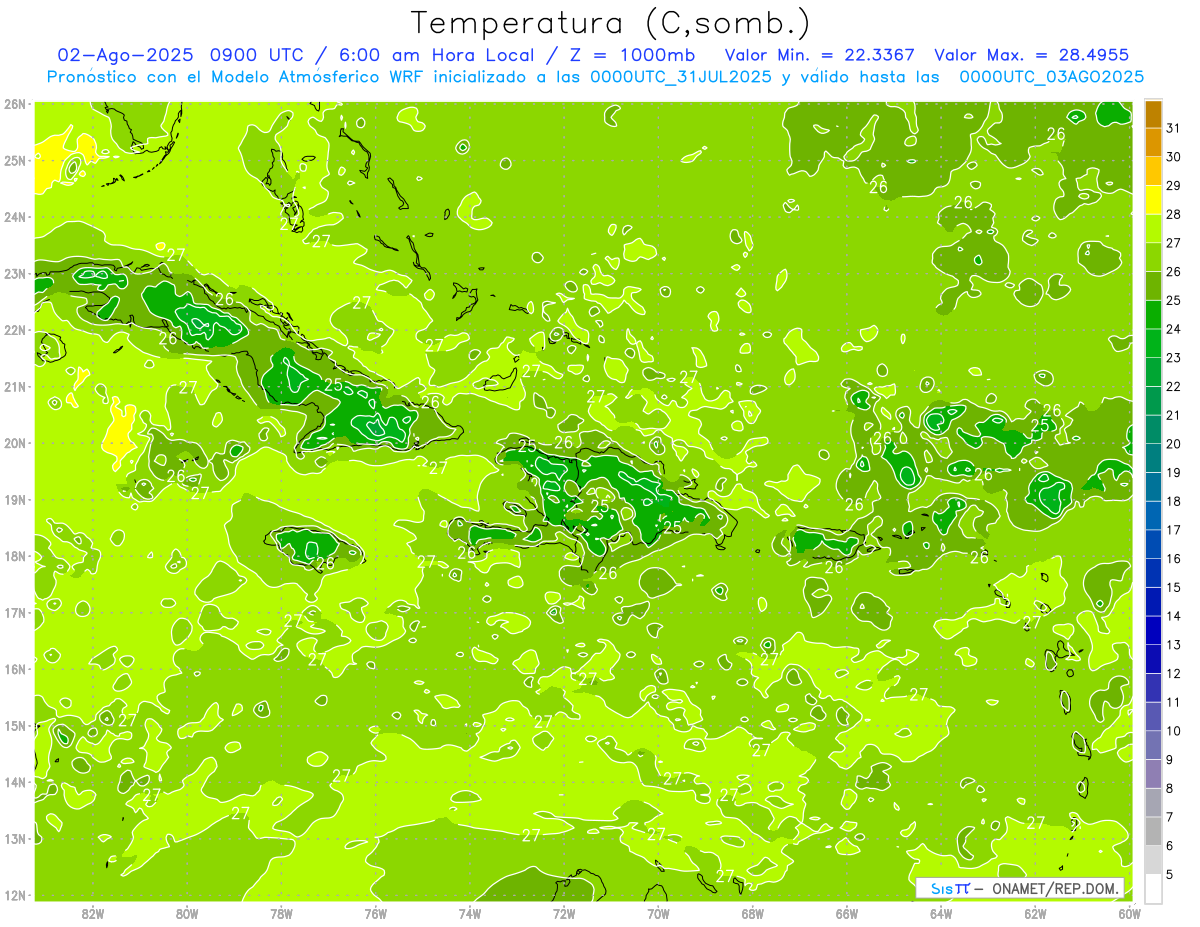Image resolution: width=1200 pixels, height=927 pixels.
Task: Click the '25N' latitude axis label
Action: (14, 160)
